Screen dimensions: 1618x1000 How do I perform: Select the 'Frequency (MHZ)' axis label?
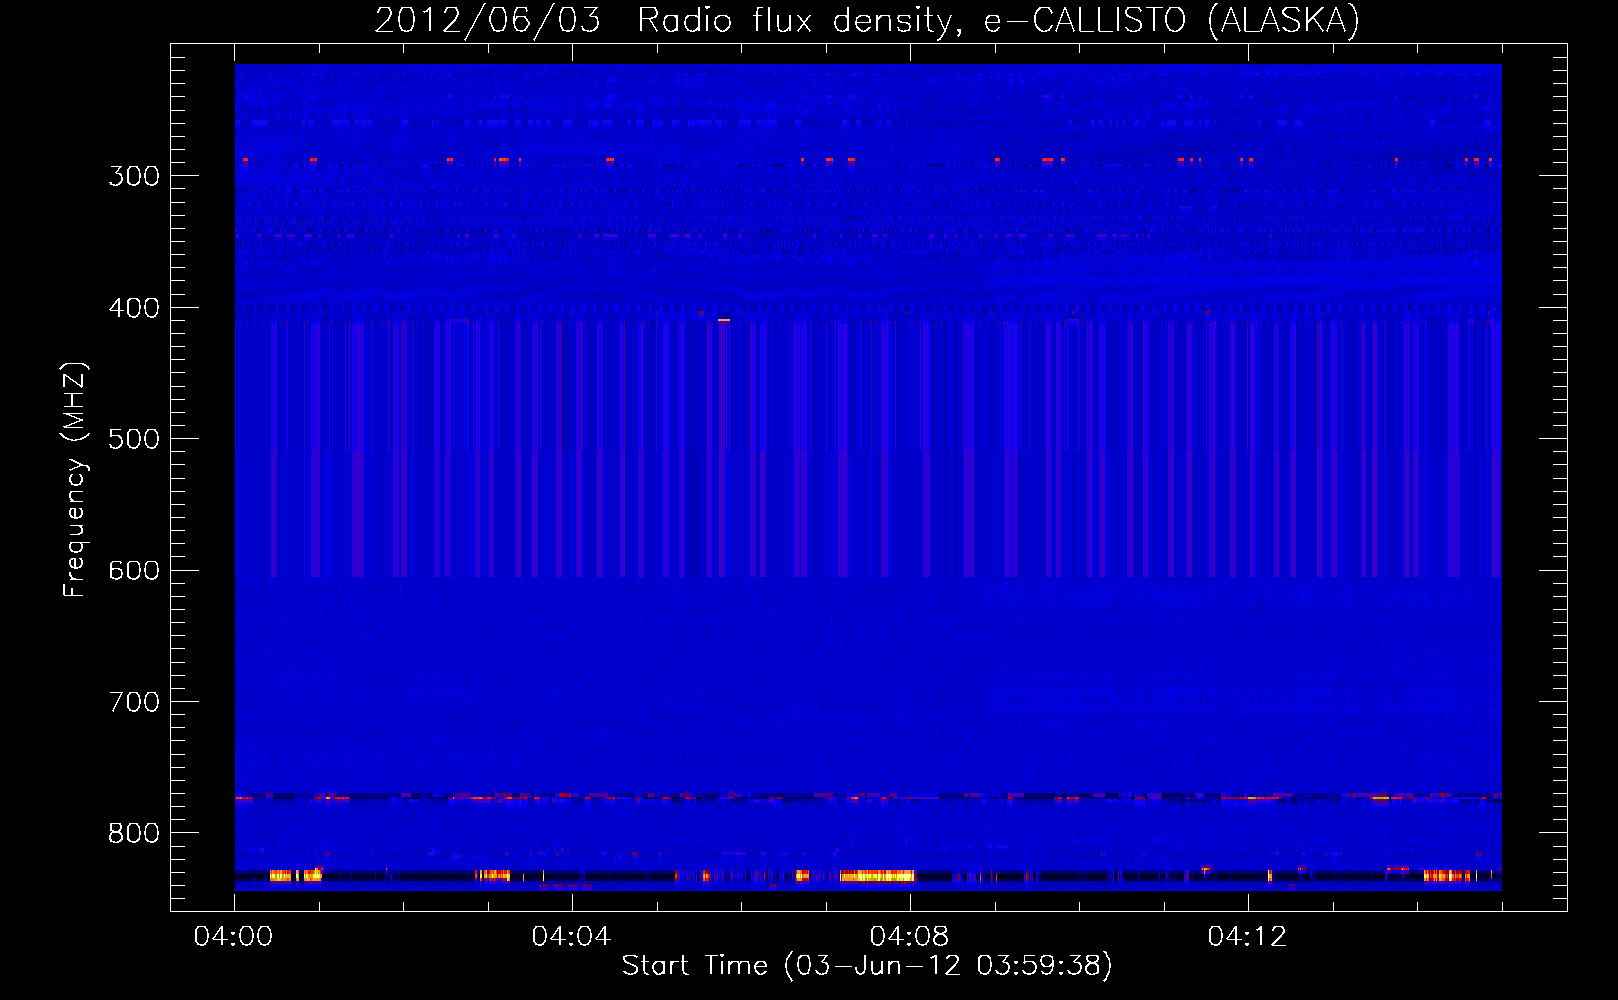point(75,480)
